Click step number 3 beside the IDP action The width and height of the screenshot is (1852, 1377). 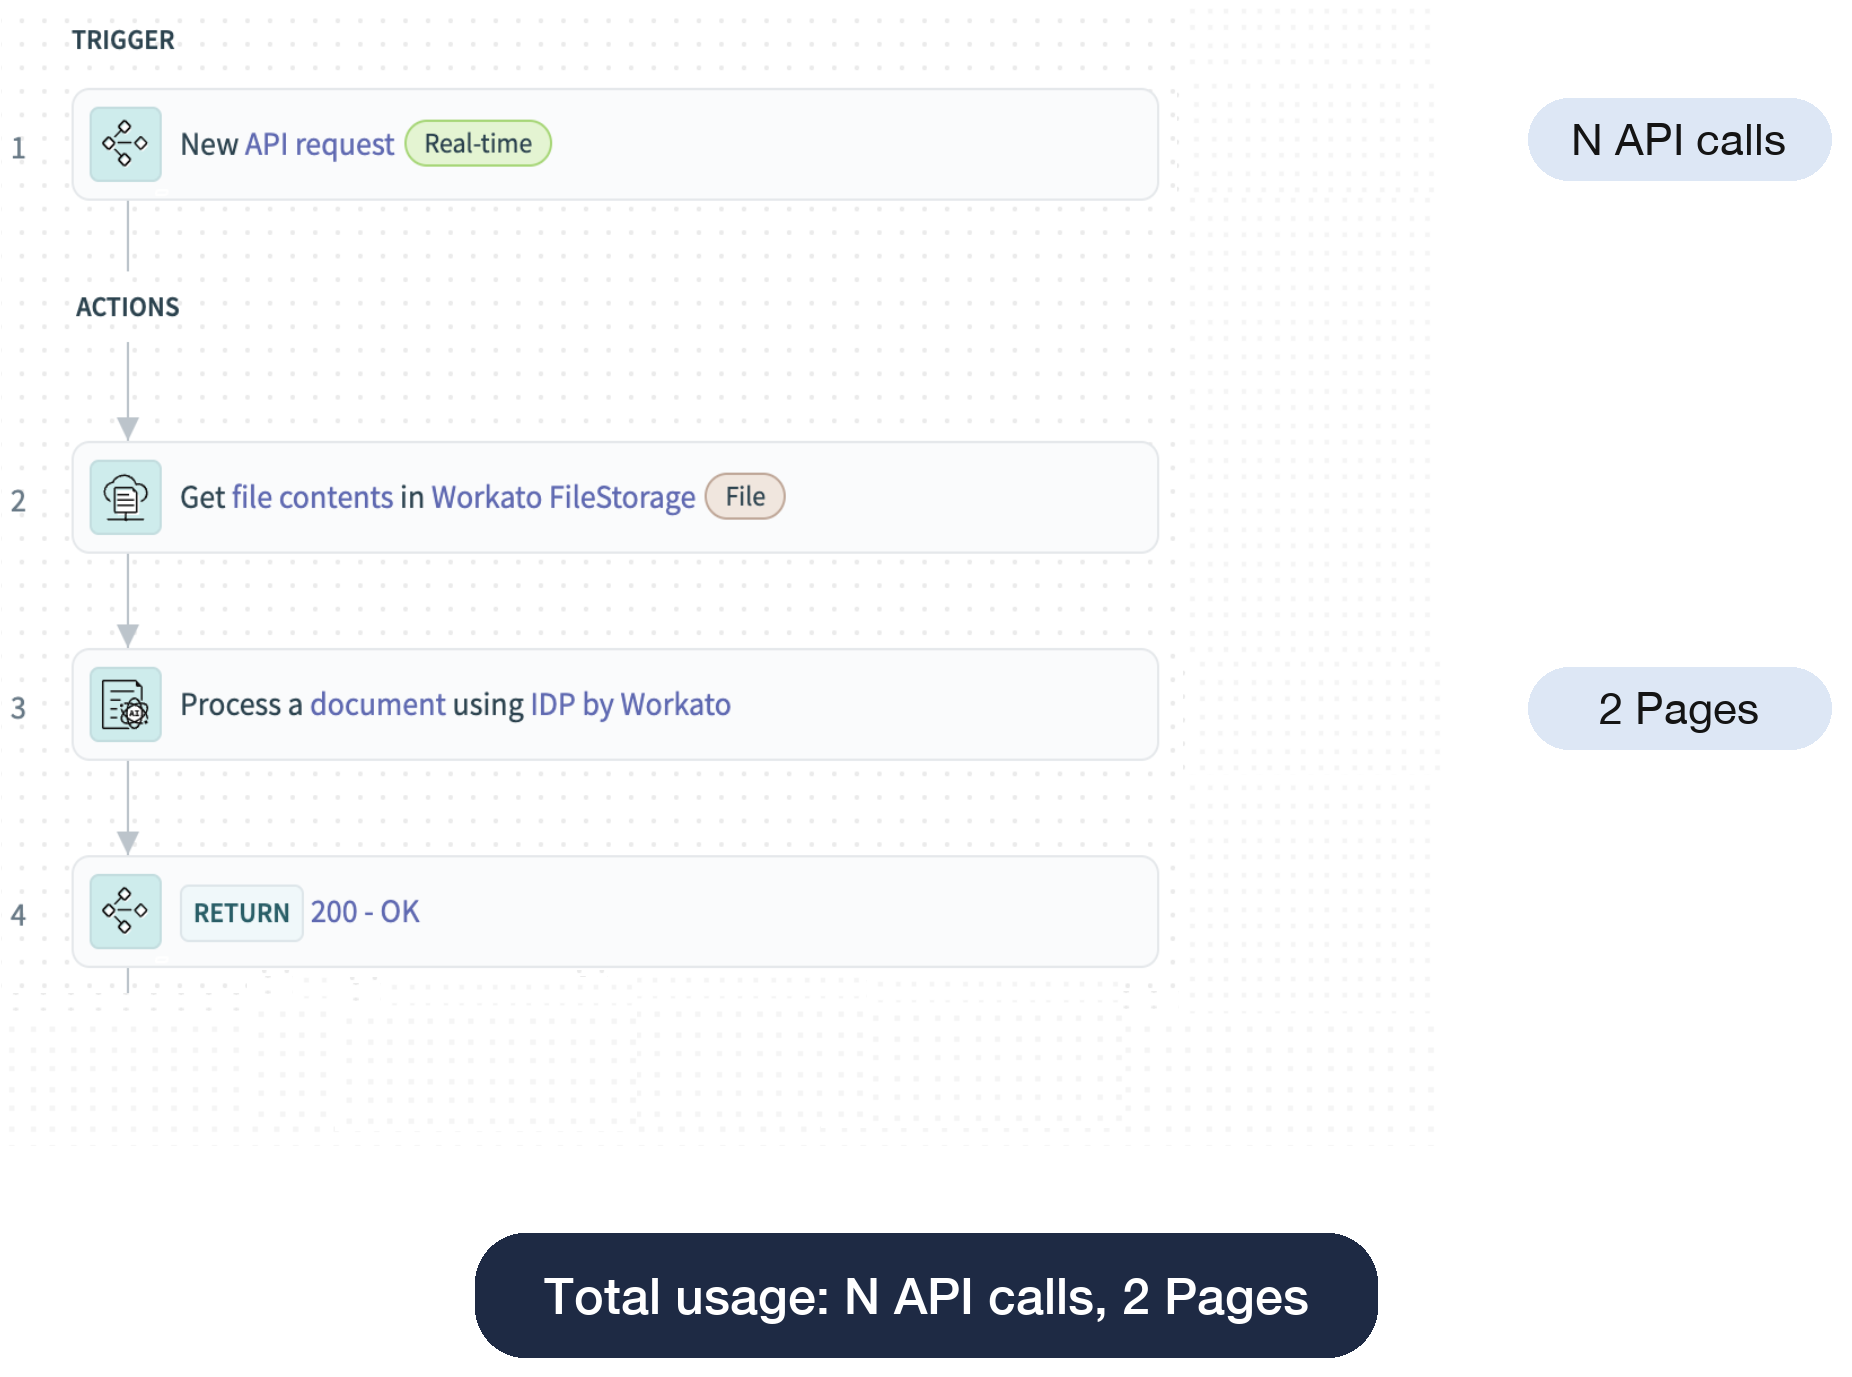point(18,708)
